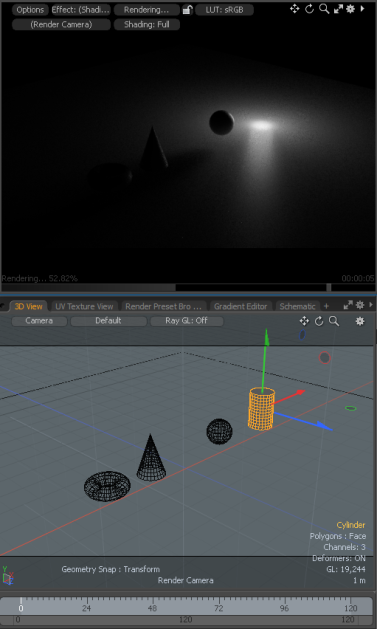
Task: Switch to the UV Texture View tab
Action: tap(84, 306)
